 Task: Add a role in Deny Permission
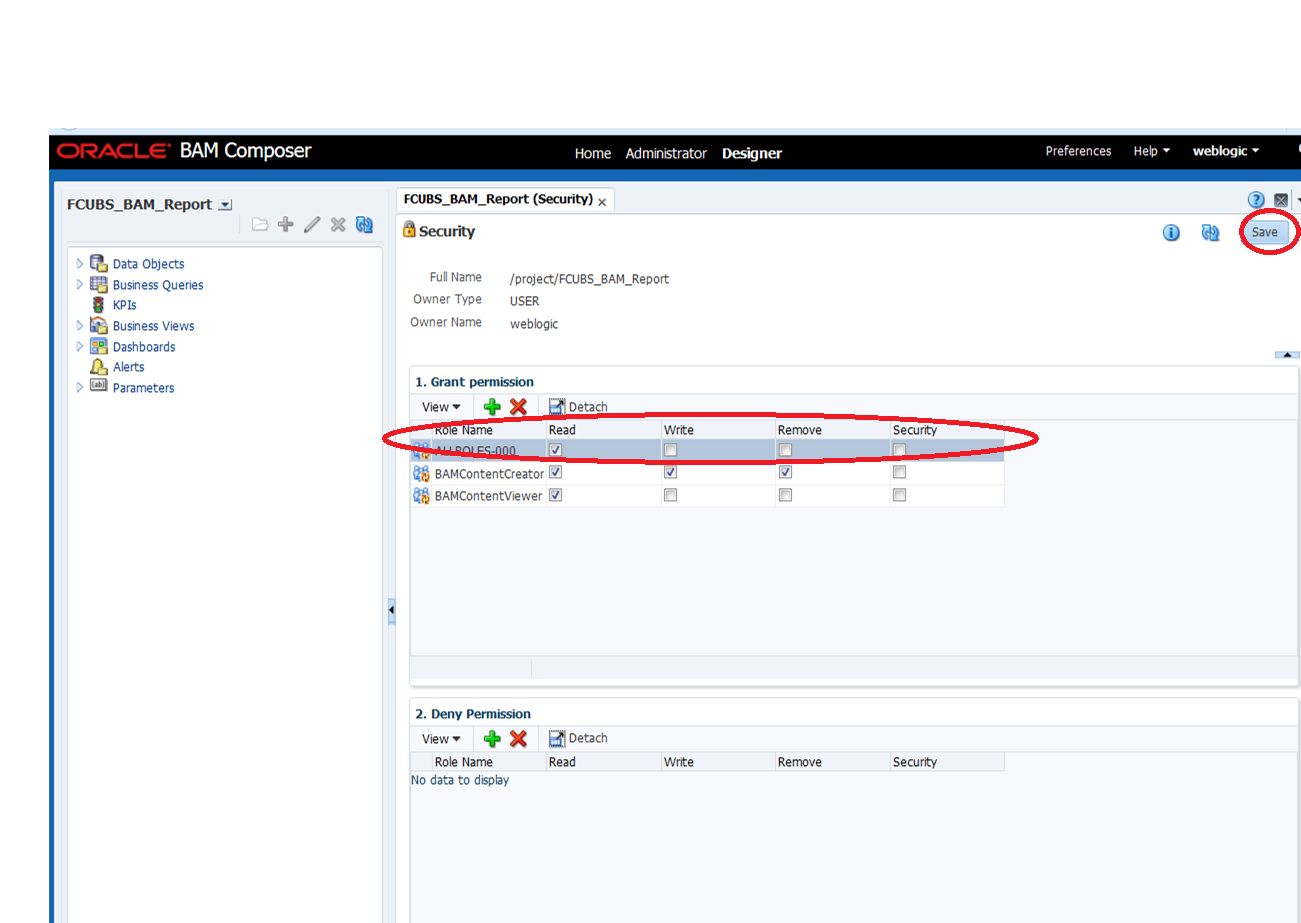point(492,739)
